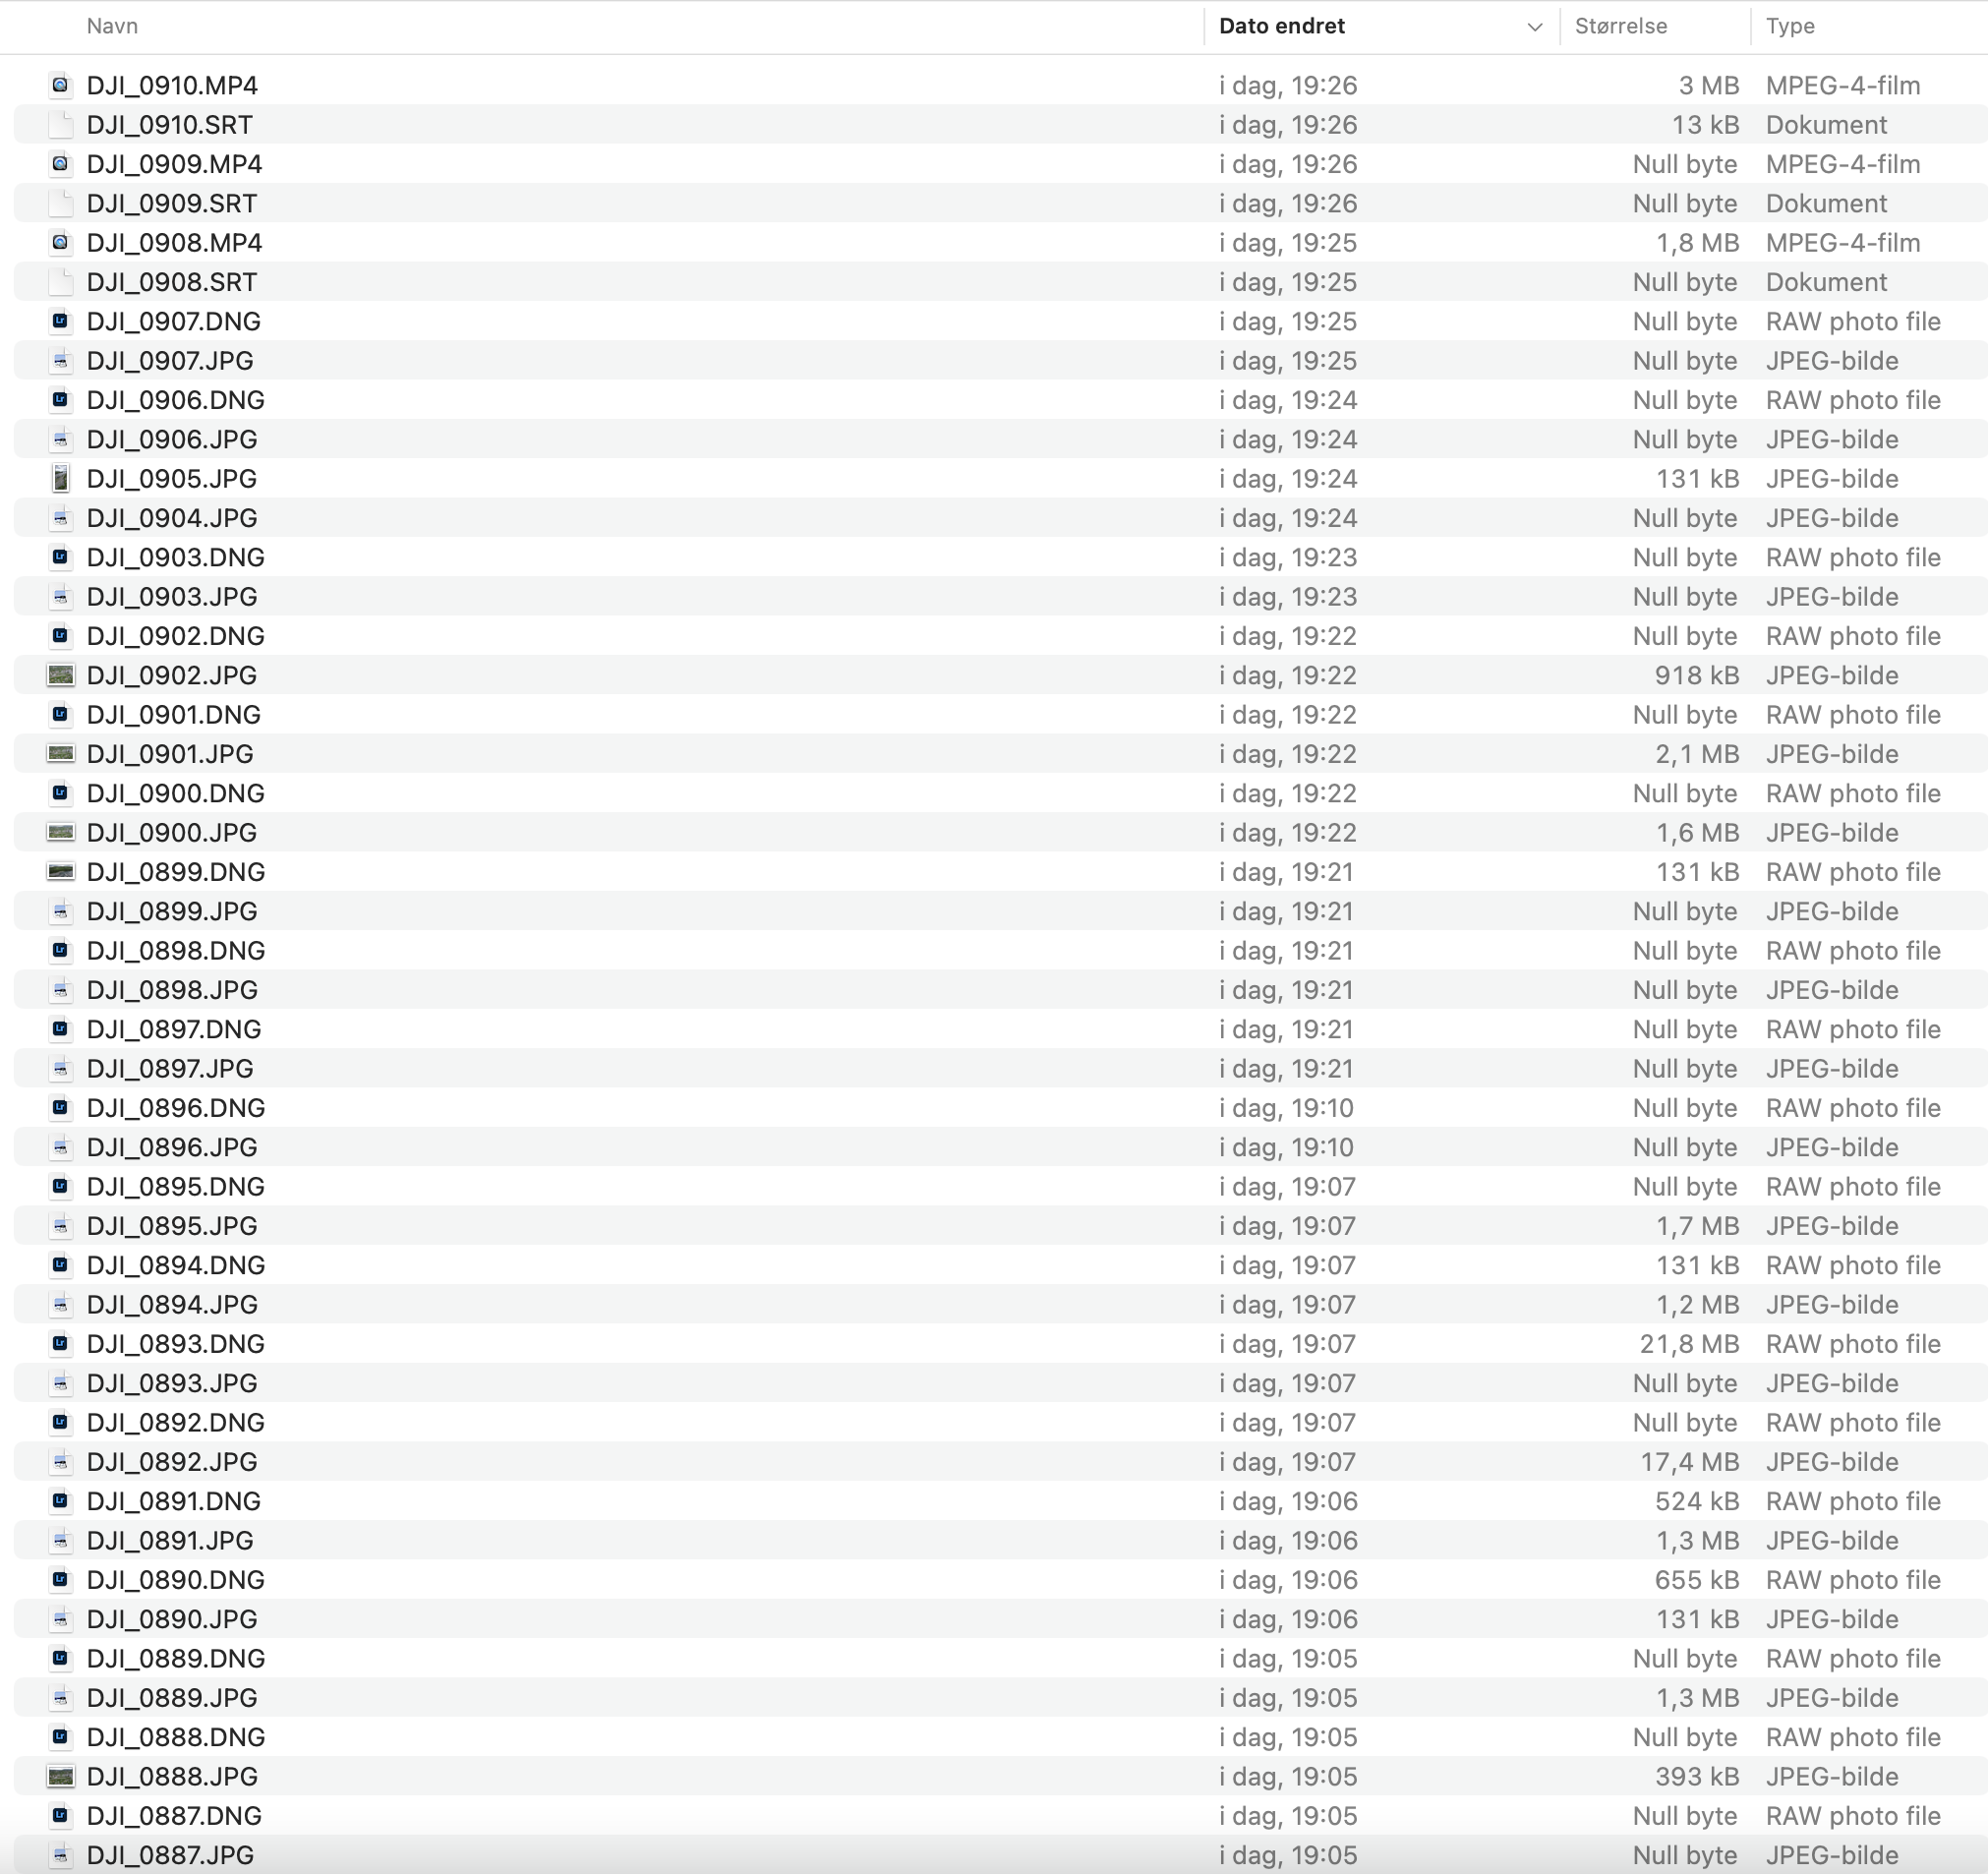Click the RAW icon of DJI_0898.DNG
This screenshot has width=1988, height=1874.
click(61, 951)
